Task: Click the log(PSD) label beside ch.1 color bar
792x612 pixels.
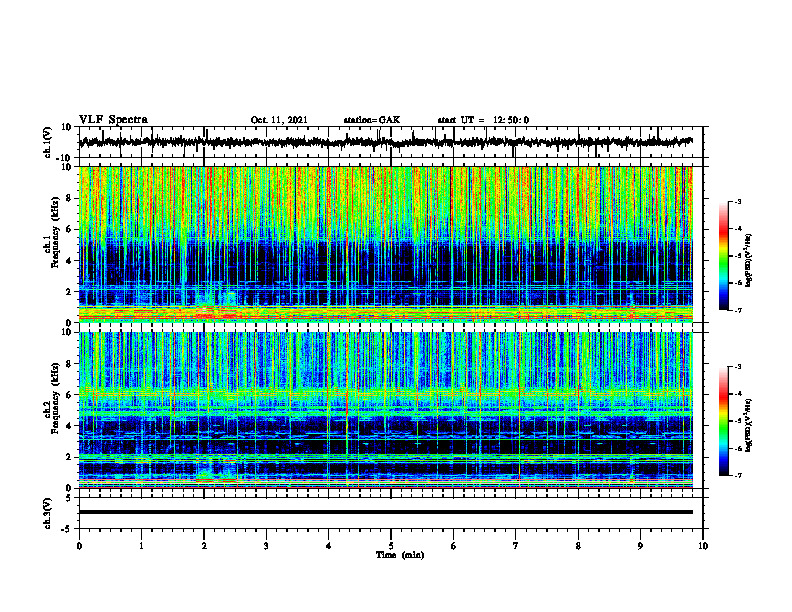Action: [749, 261]
